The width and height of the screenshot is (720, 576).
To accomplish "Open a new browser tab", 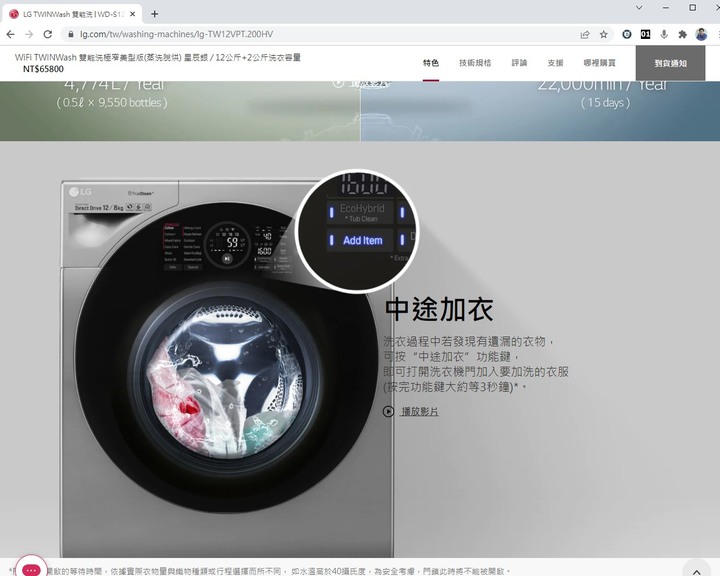I will pos(155,14).
